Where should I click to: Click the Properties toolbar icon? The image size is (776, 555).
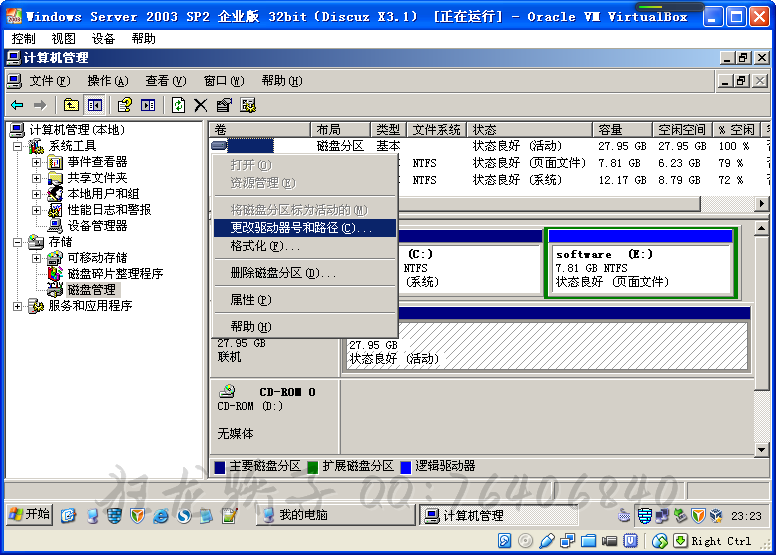tap(224, 105)
